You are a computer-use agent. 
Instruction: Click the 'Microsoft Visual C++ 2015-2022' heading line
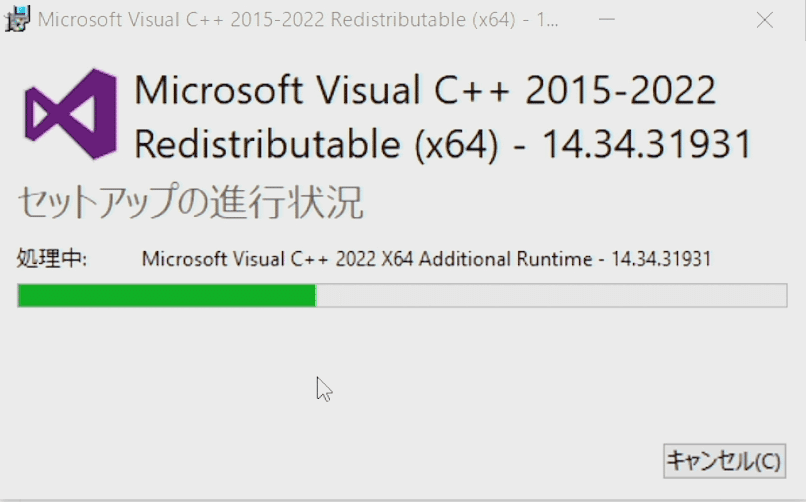coord(425,92)
